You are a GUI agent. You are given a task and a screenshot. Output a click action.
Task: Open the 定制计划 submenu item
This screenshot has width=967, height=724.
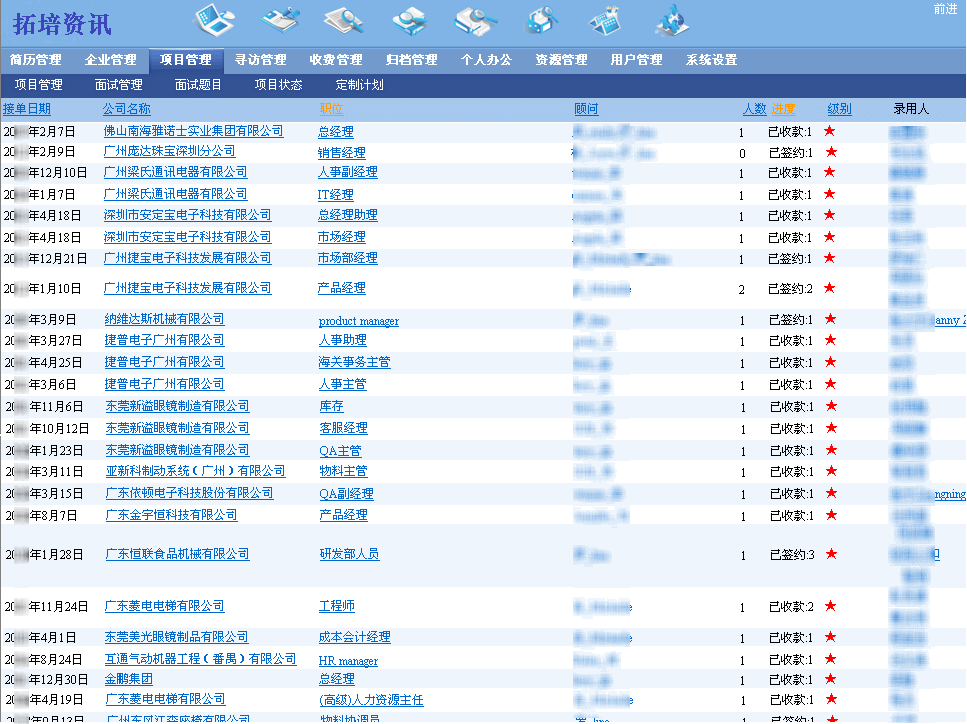[360, 84]
